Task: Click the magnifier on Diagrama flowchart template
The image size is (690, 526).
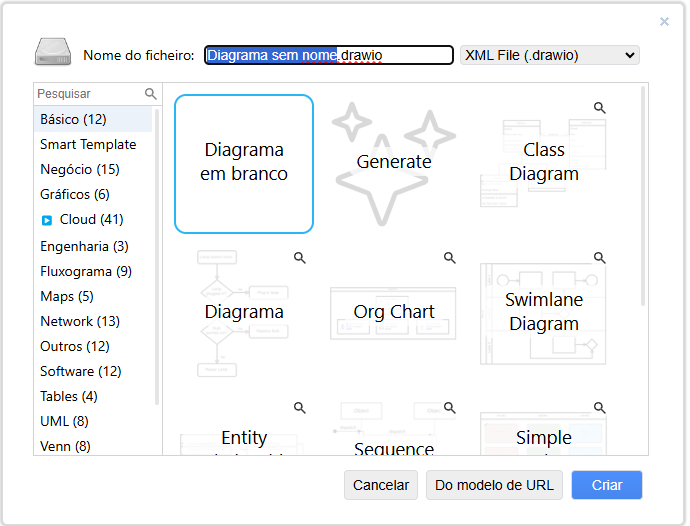Action: [x=299, y=257]
